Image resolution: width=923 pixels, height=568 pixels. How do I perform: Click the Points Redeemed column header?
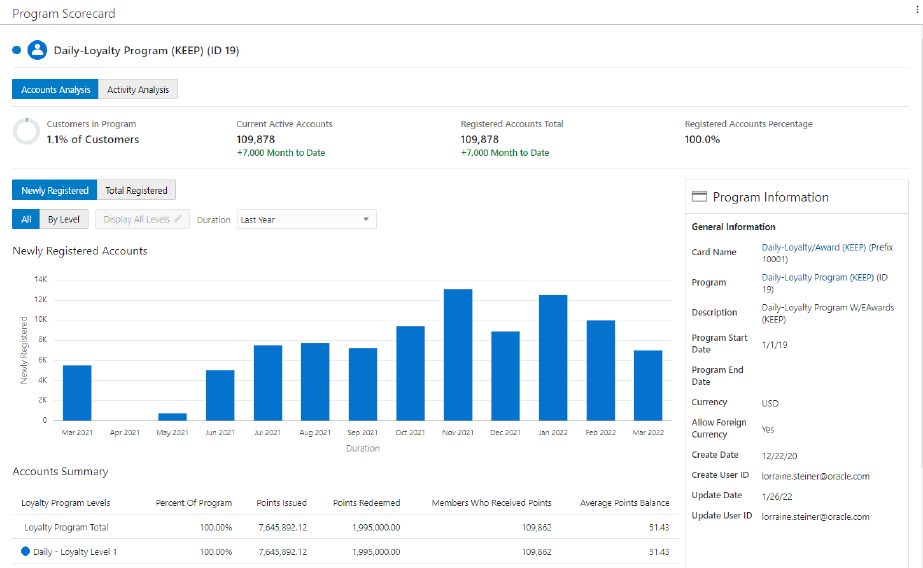[x=367, y=503]
